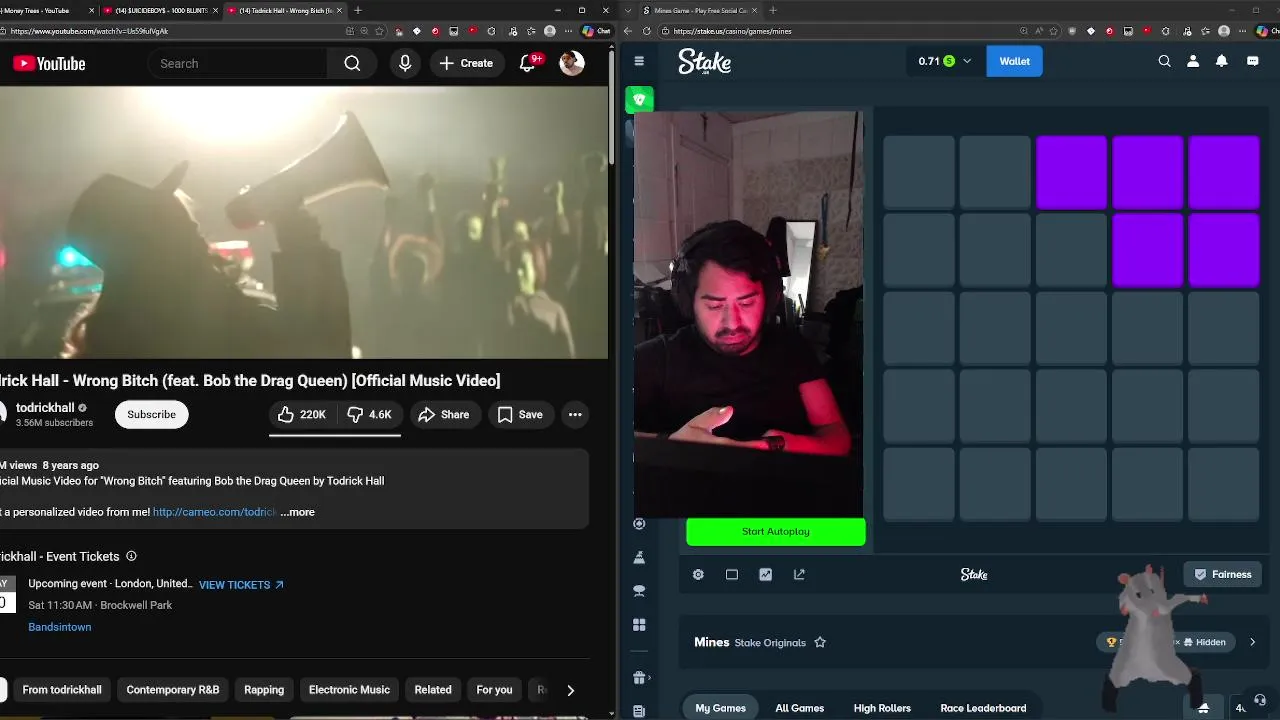Show more YouTube filter chips arrow
Viewport: 1280px width, 720px height.
[570, 690]
